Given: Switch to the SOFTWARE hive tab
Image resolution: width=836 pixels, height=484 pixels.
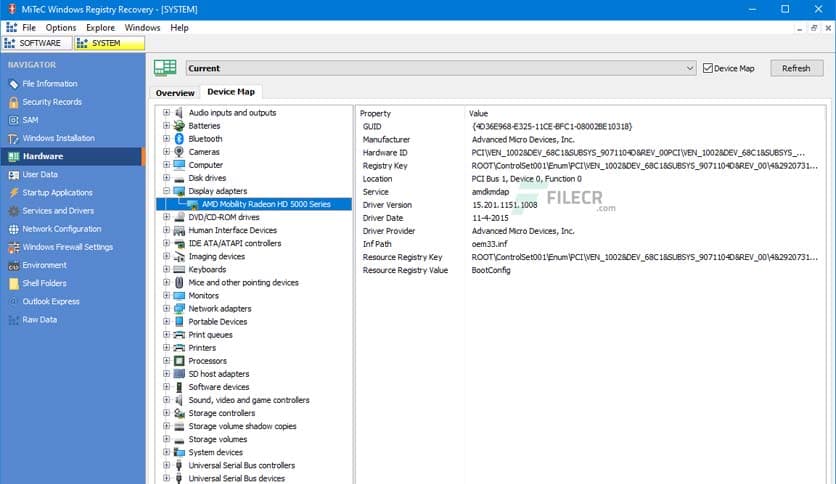Looking at the screenshot, I should [36, 43].
